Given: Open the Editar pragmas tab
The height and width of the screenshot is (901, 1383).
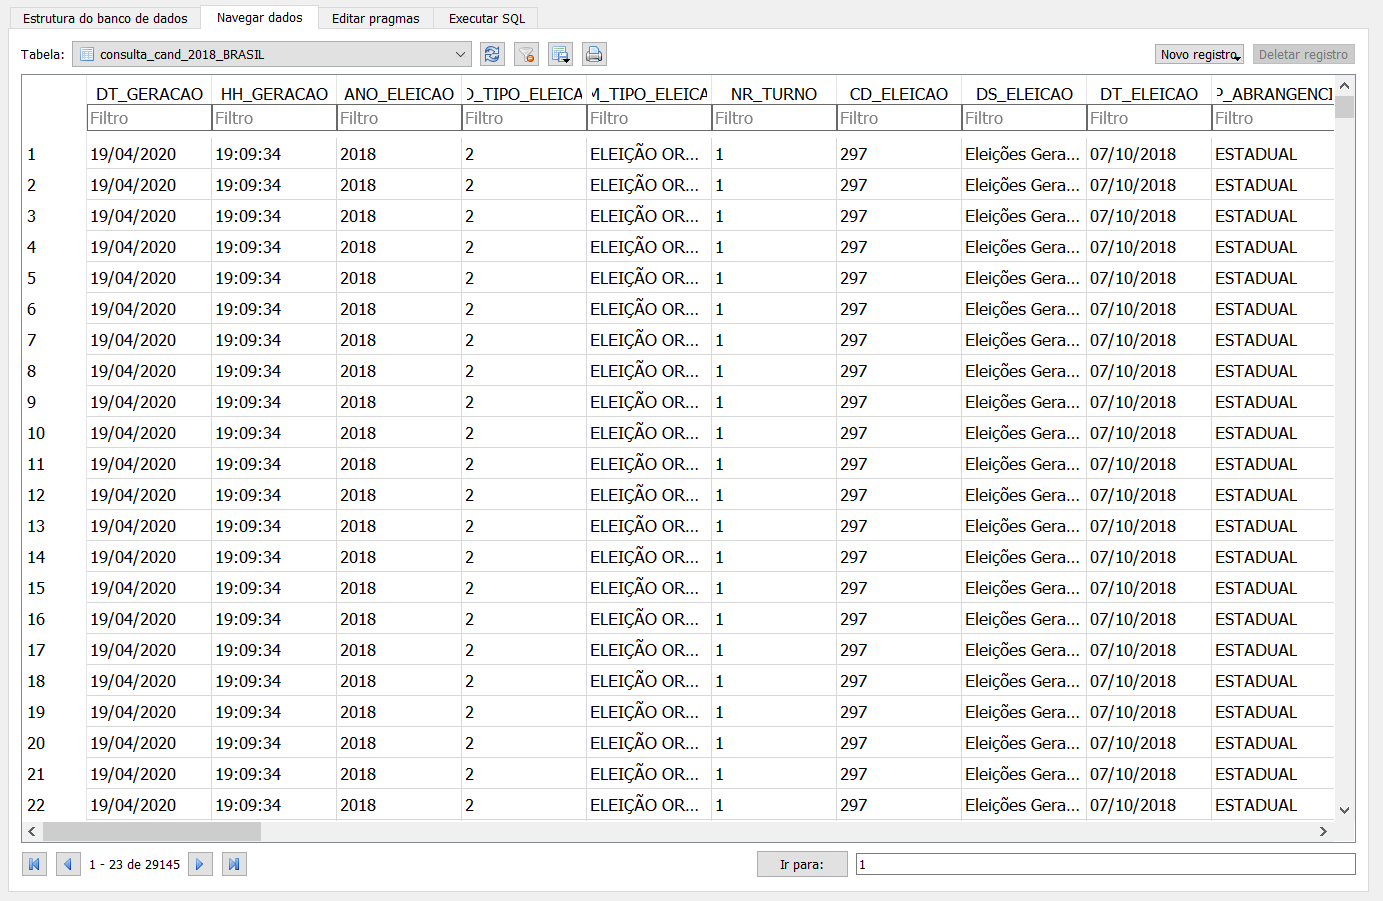Looking at the screenshot, I should click(x=375, y=18).
